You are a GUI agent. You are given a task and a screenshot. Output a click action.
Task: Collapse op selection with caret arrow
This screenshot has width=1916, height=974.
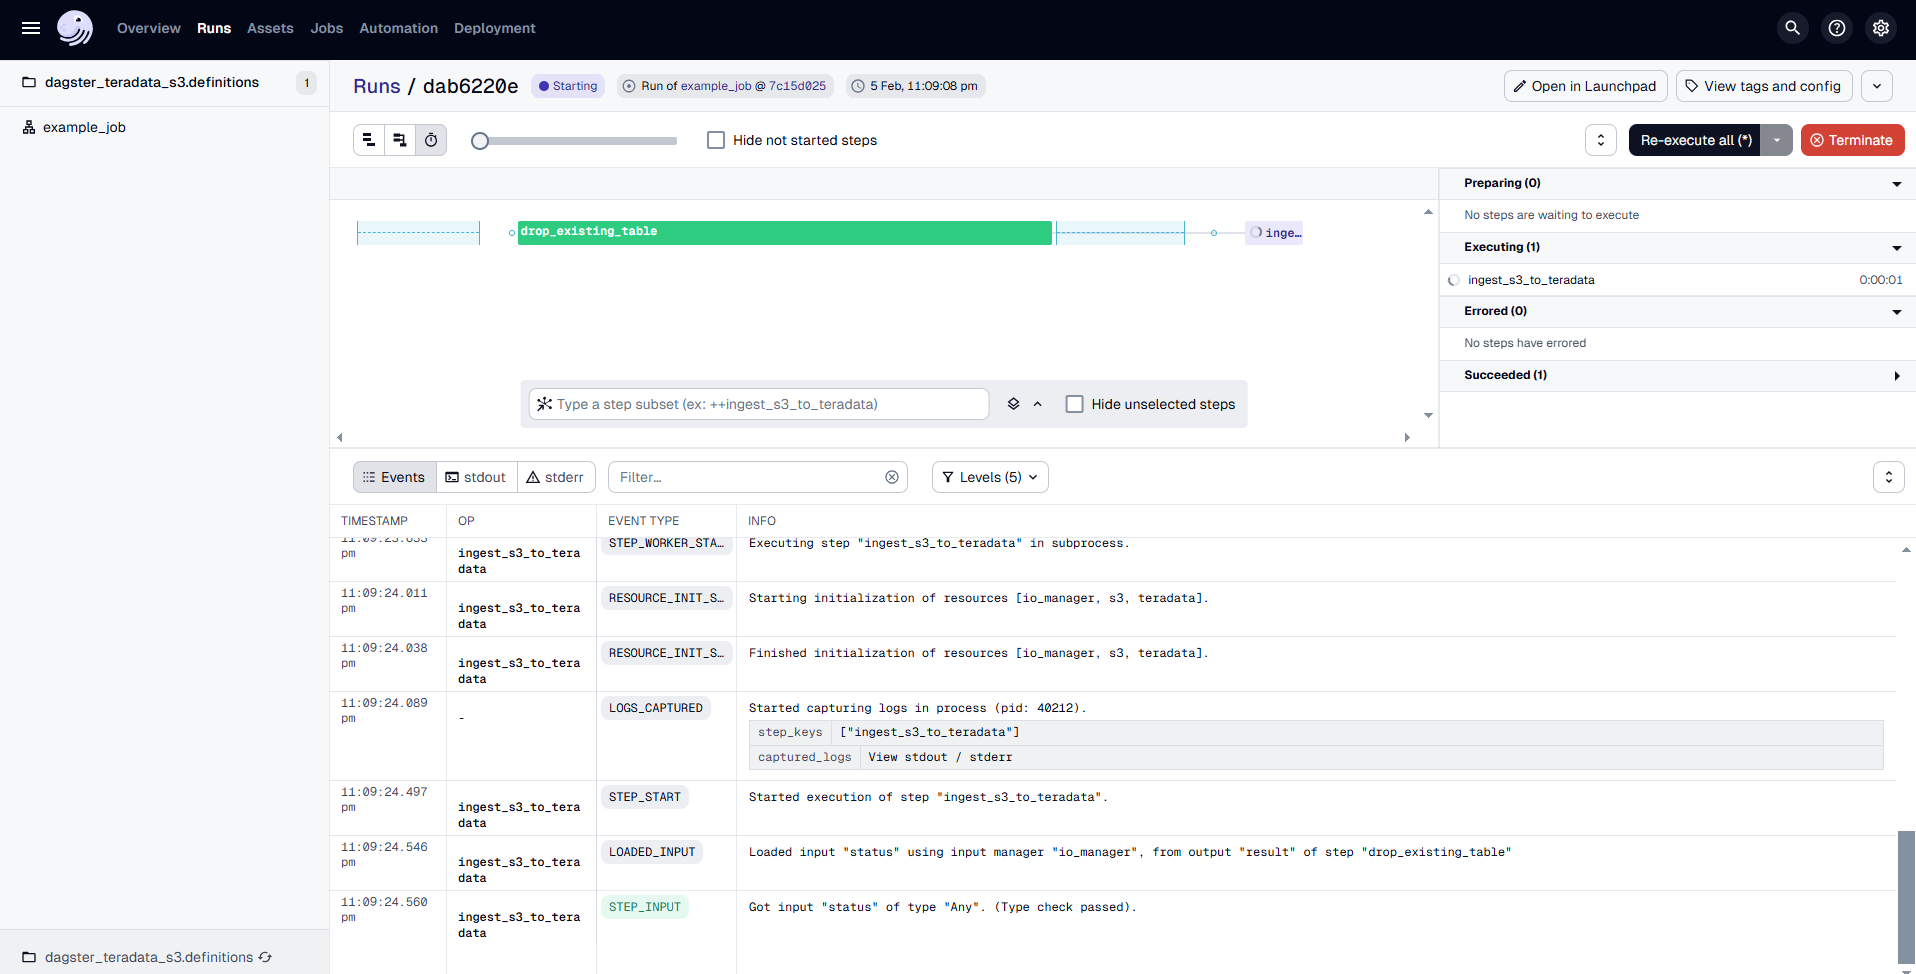coord(1038,404)
